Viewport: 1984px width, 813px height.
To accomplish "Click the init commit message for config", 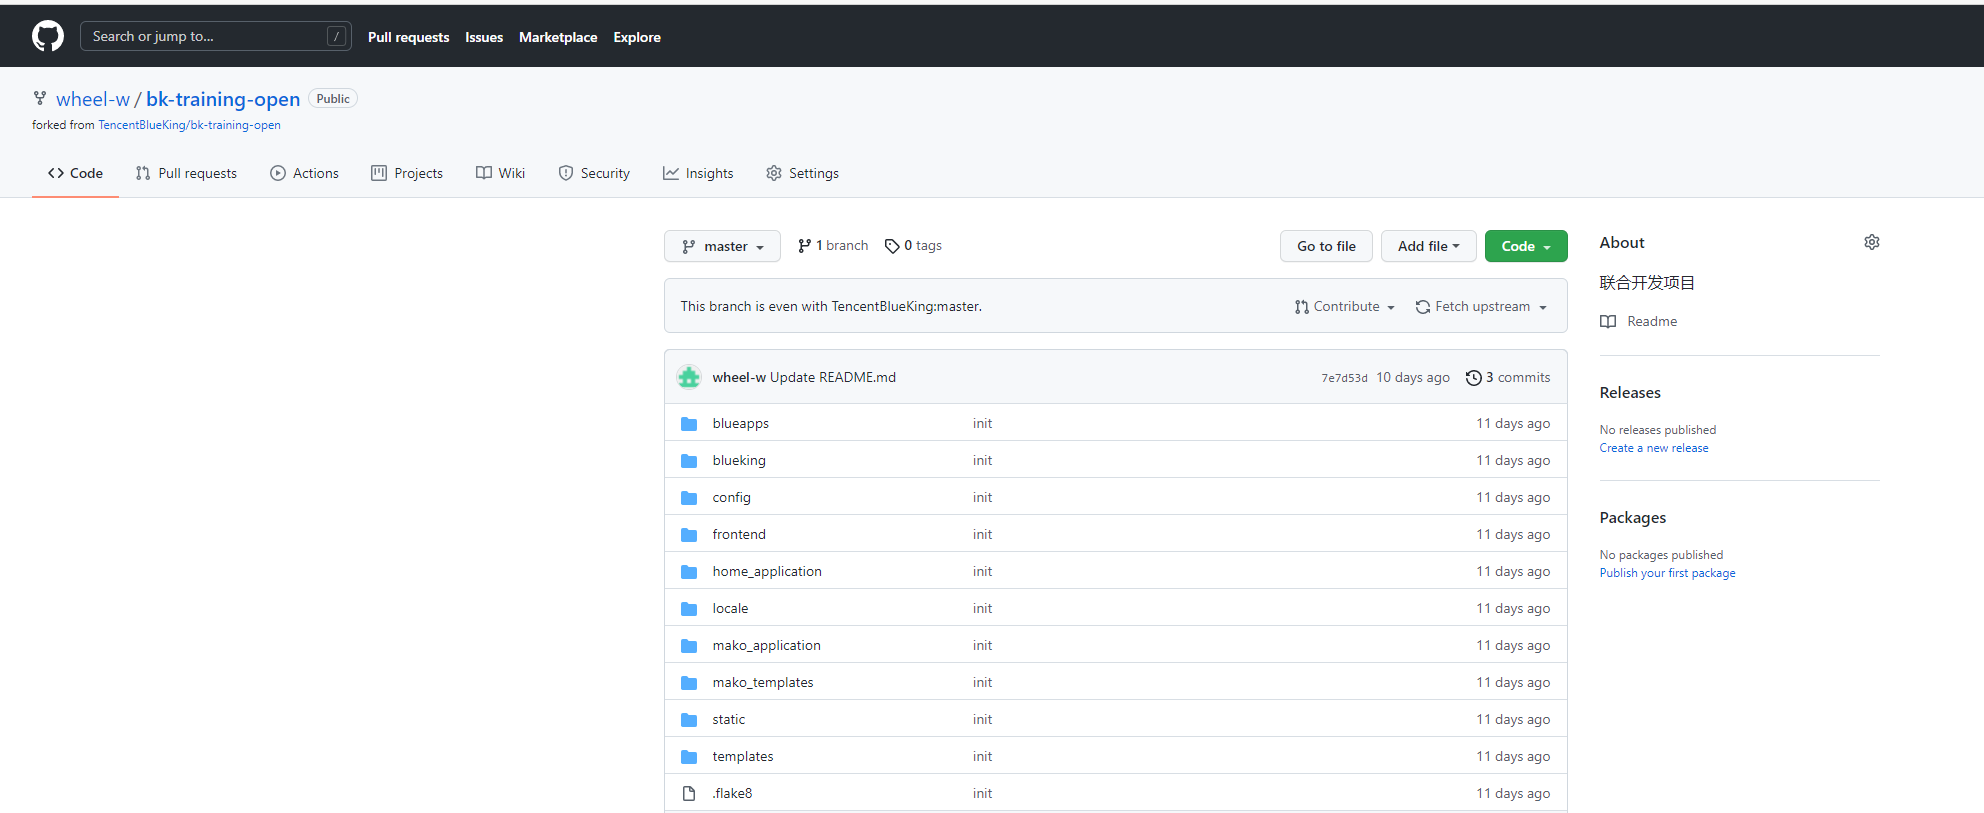I will point(982,498).
